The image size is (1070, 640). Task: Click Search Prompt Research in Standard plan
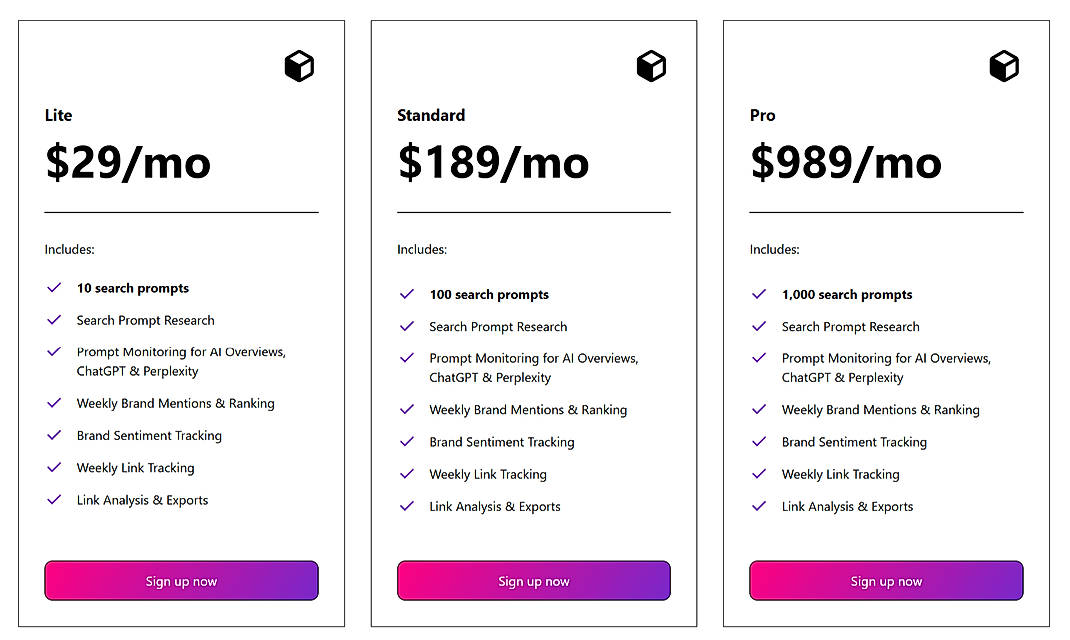click(498, 327)
